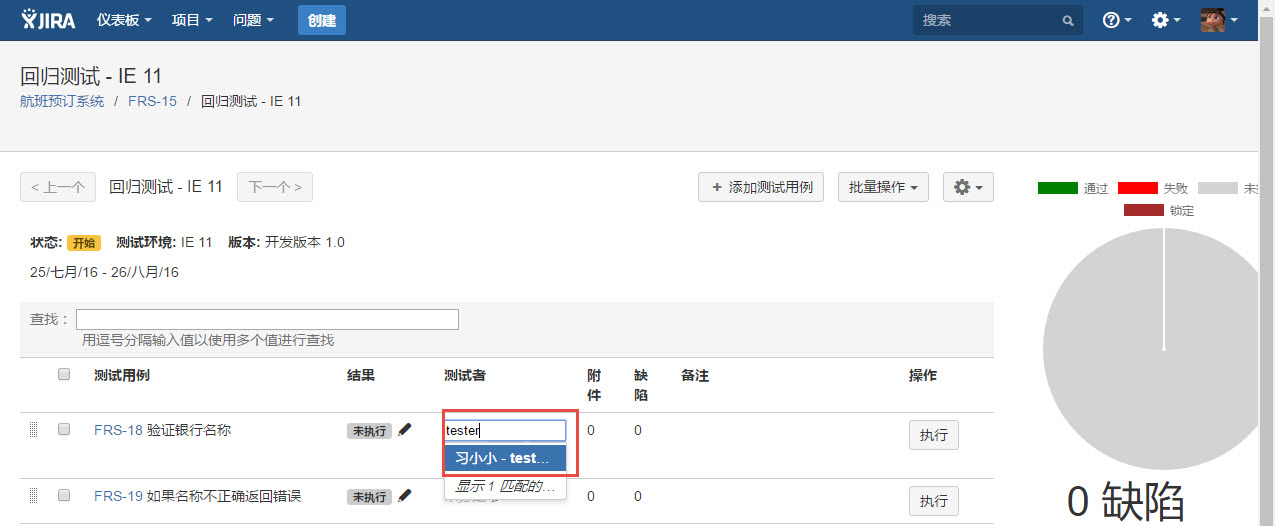
Task: Toggle the select-all checkbox in table header
Action: (64, 374)
